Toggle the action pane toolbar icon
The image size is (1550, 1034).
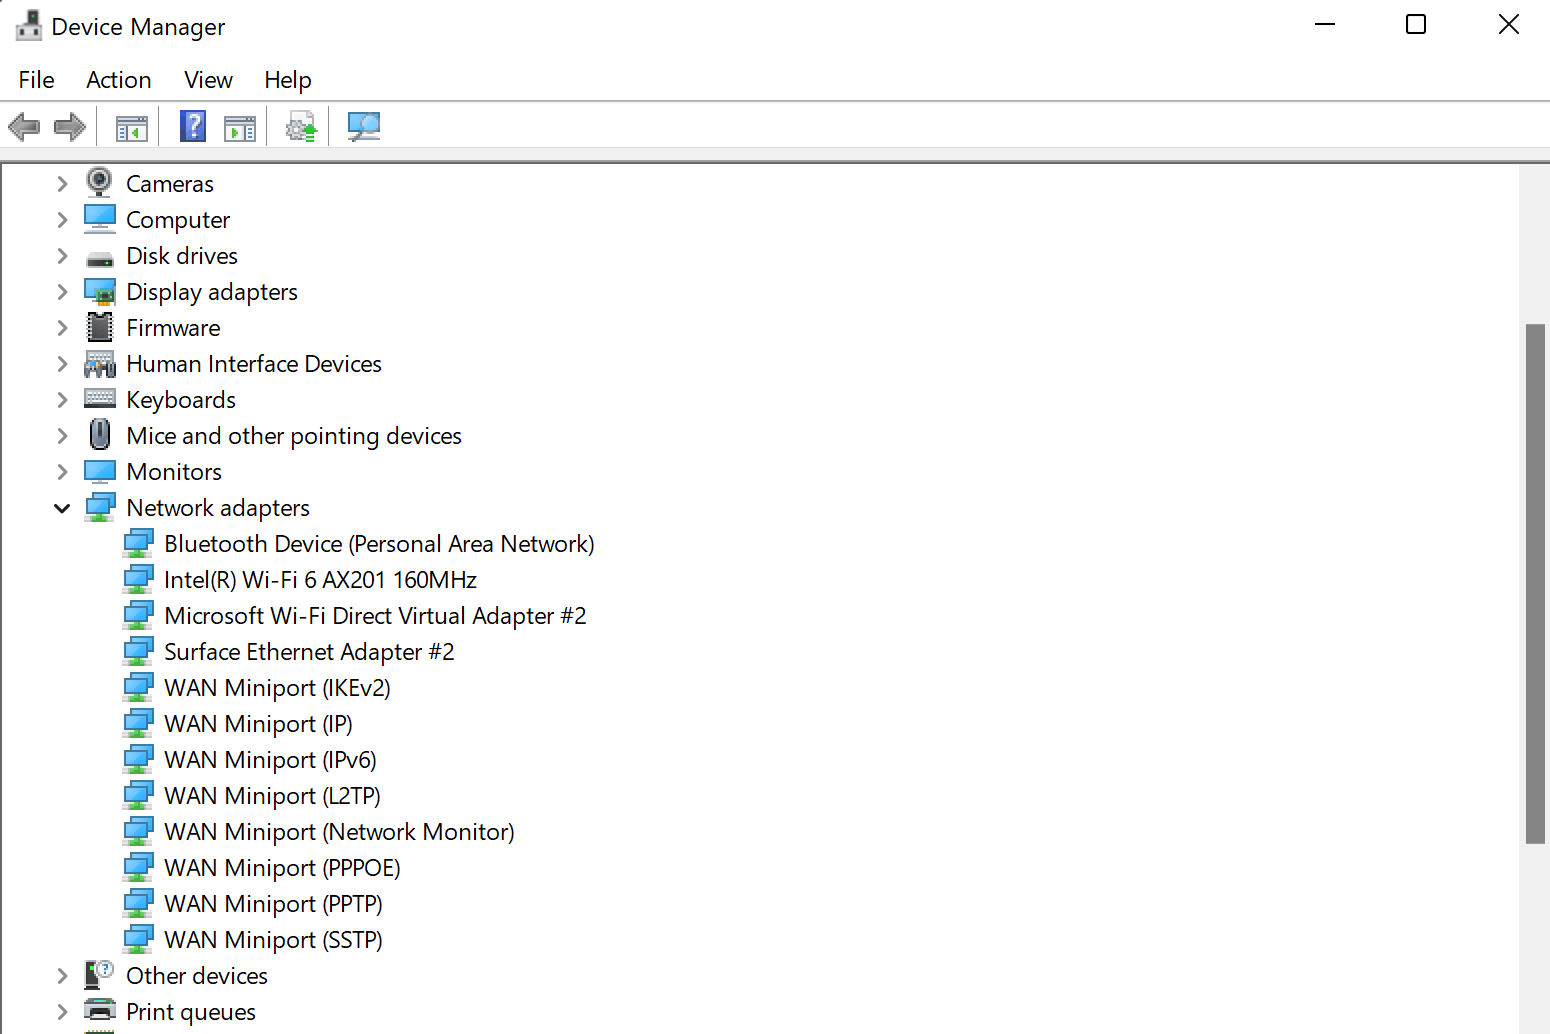[x=240, y=128]
